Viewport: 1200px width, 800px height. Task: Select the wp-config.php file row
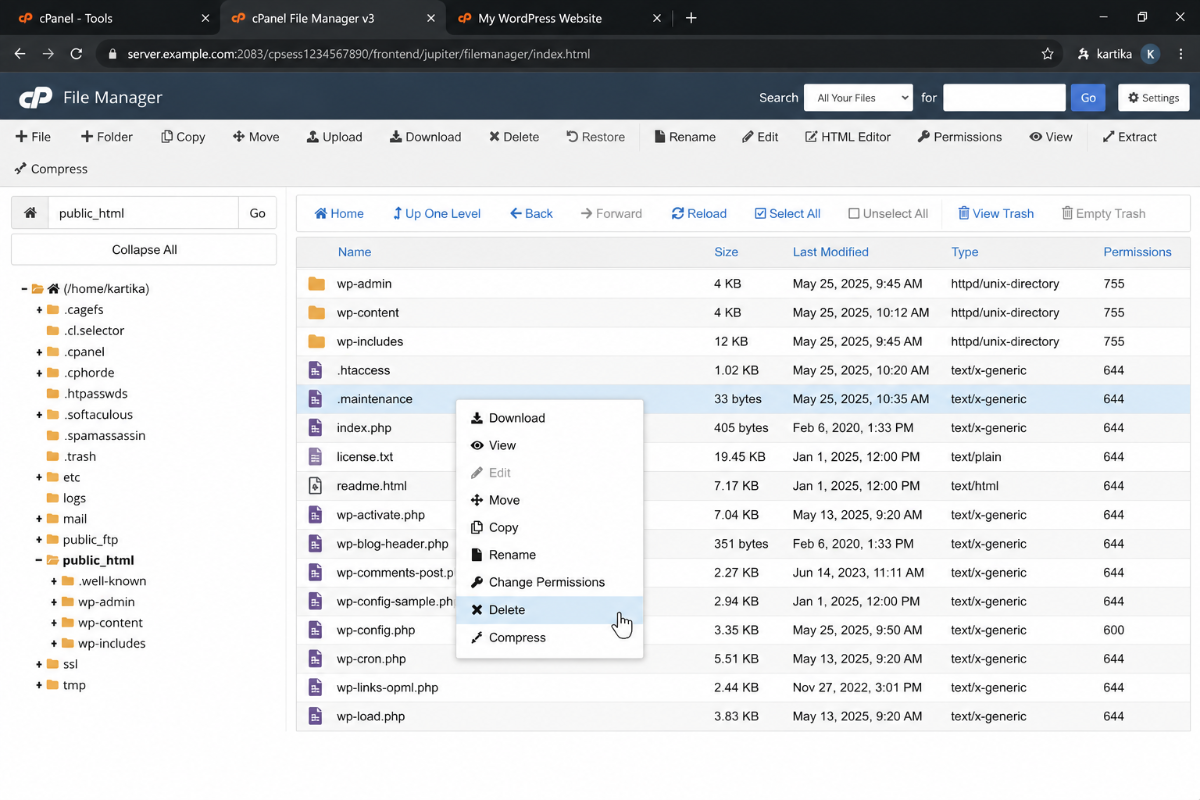coord(743,630)
